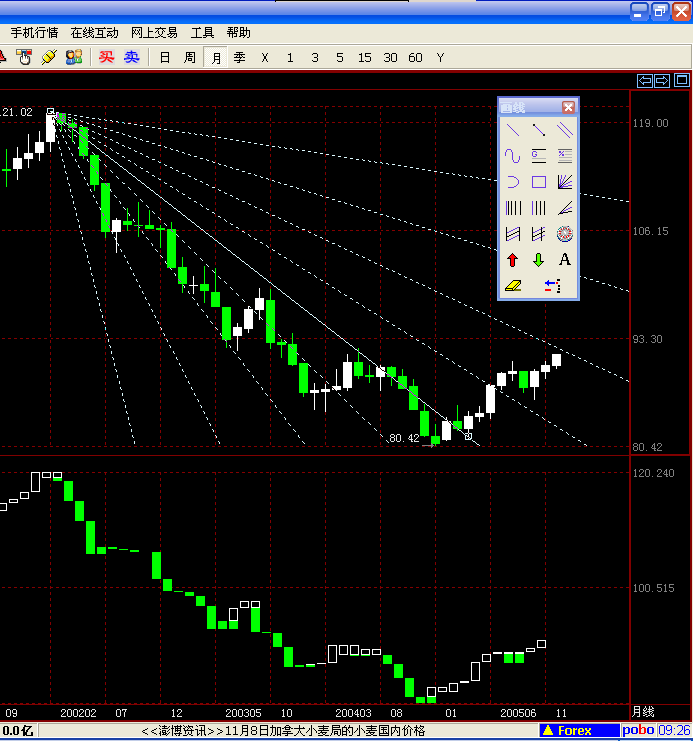This screenshot has height=741, width=693.
Task: Place a green down arrow marker
Action: pos(539,260)
